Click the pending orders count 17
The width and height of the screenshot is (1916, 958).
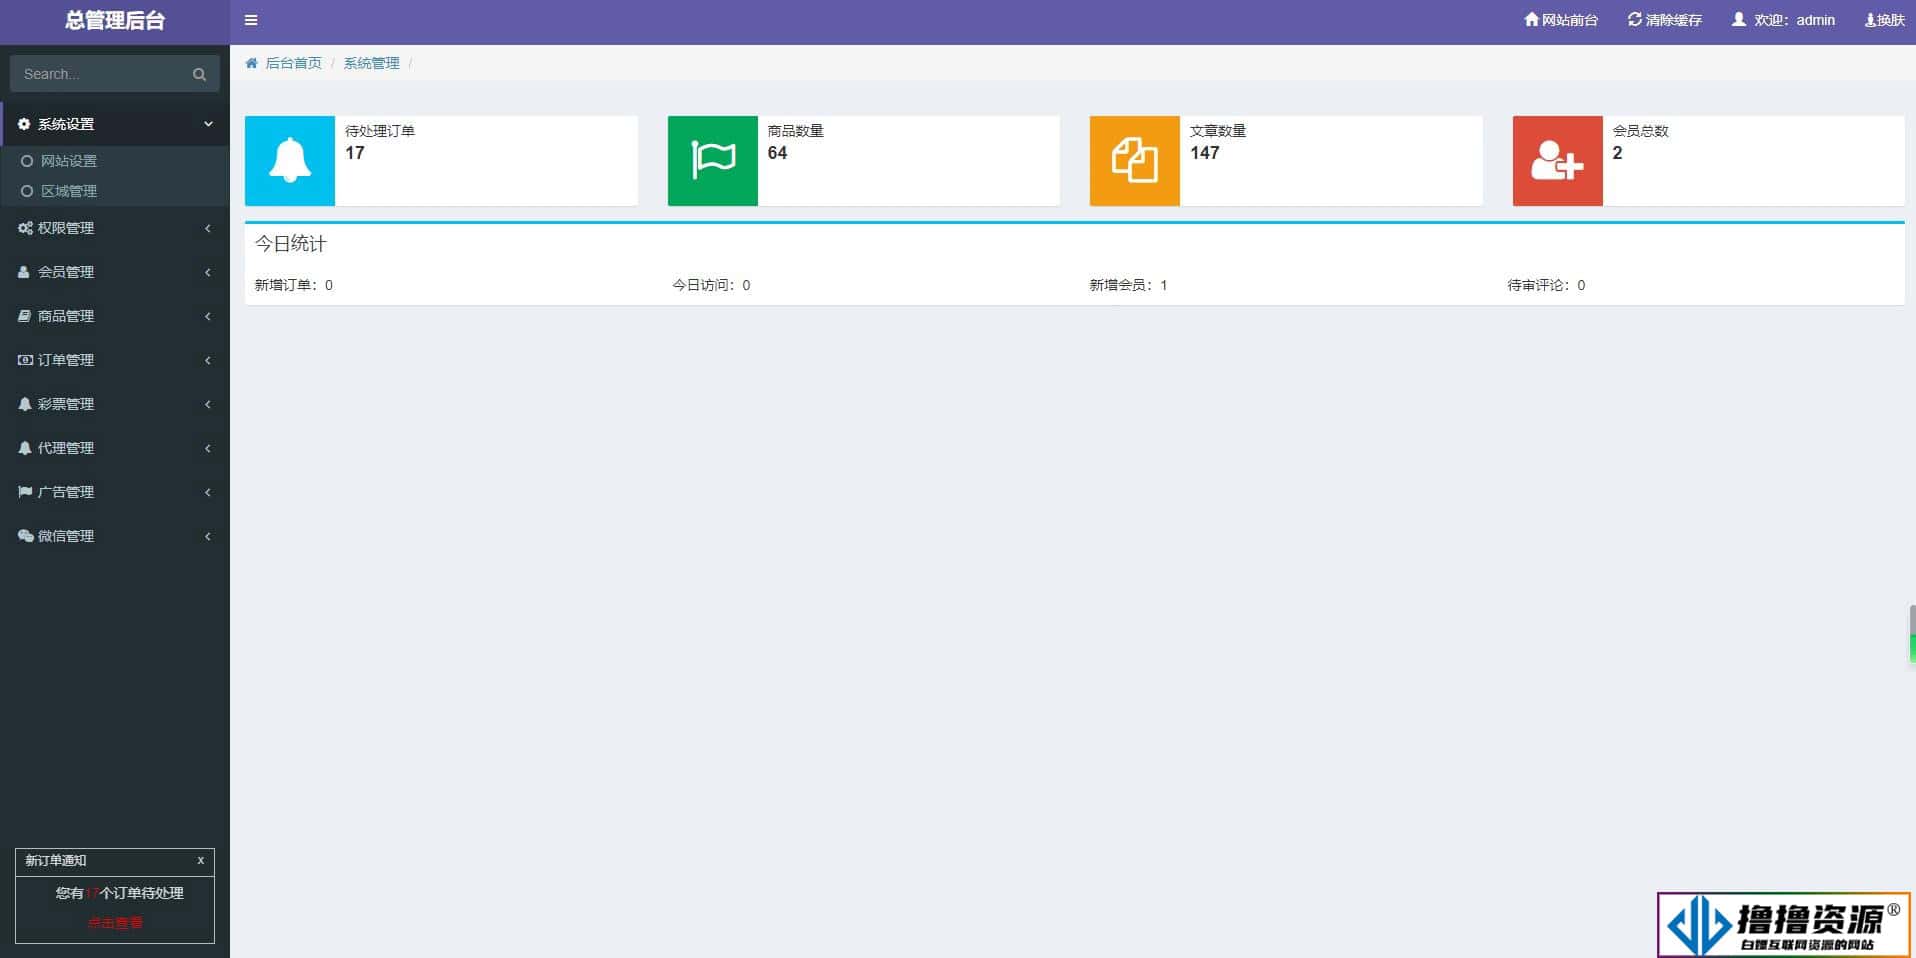(355, 153)
